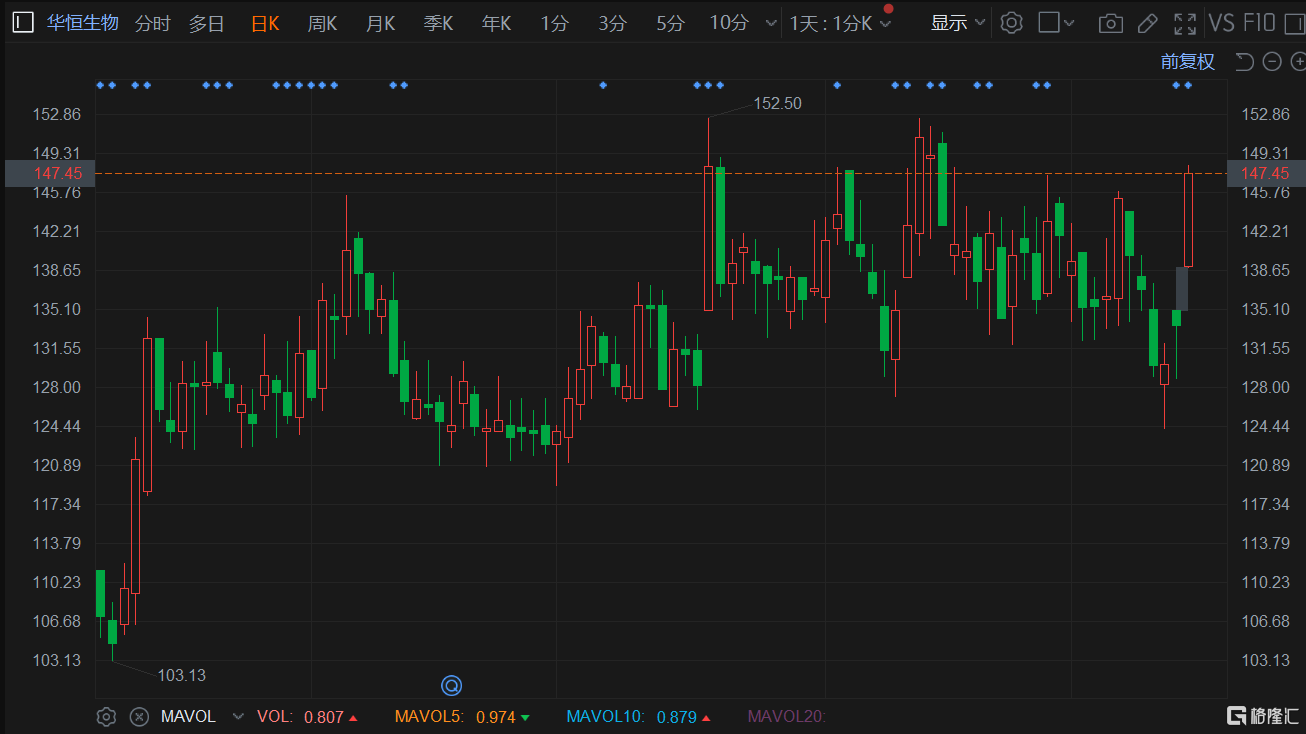Open the 1天:1分K dropdown
The height and width of the screenshot is (734, 1306).
840,23
